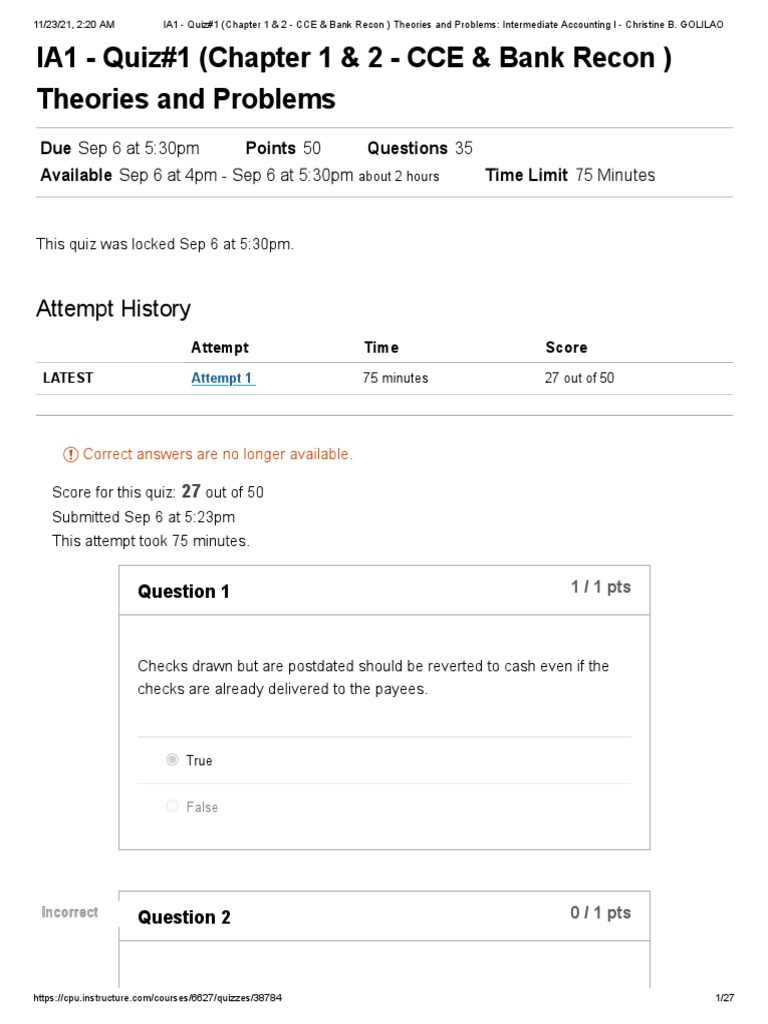This screenshot has width=768, height=1024.
Task: Open the Attempt 1 link
Action: pyautogui.click(x=222, y=378)
